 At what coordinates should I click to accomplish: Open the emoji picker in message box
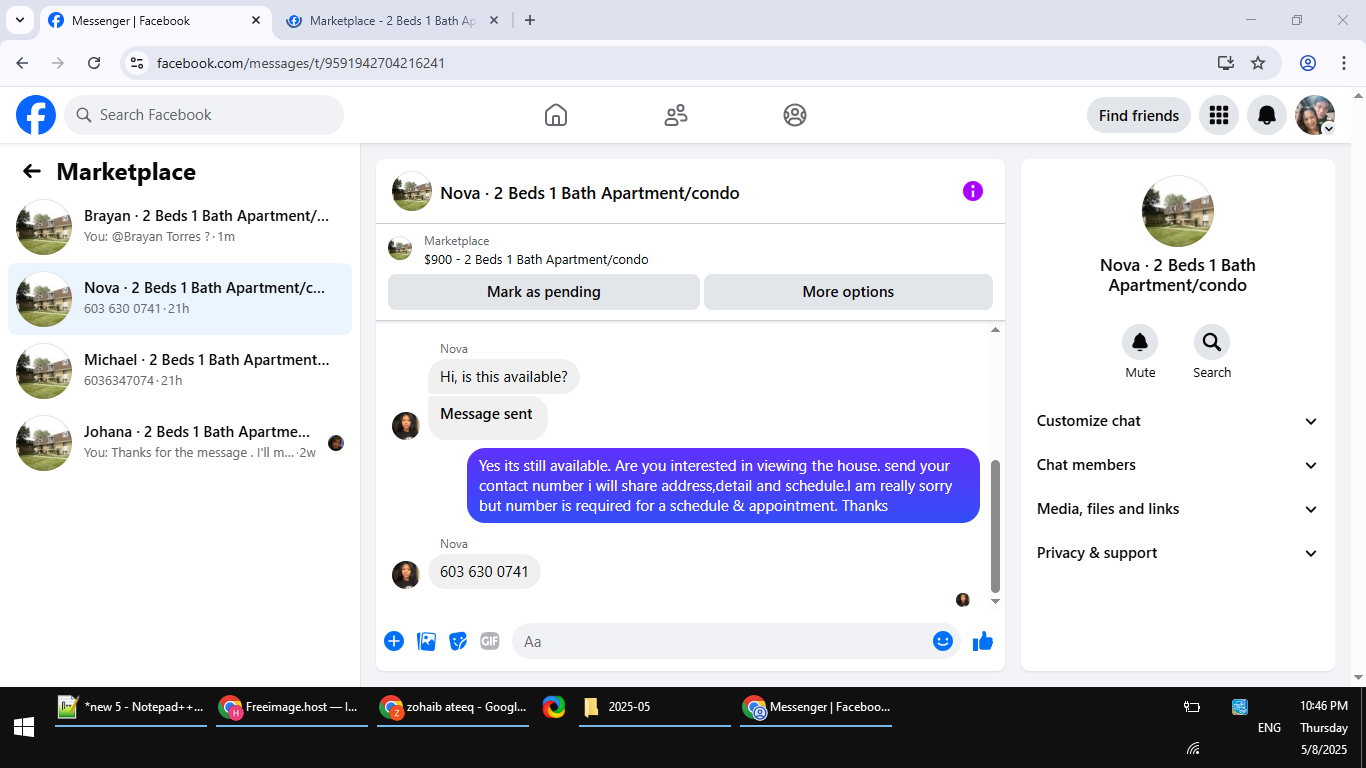(x=943, y=641)
